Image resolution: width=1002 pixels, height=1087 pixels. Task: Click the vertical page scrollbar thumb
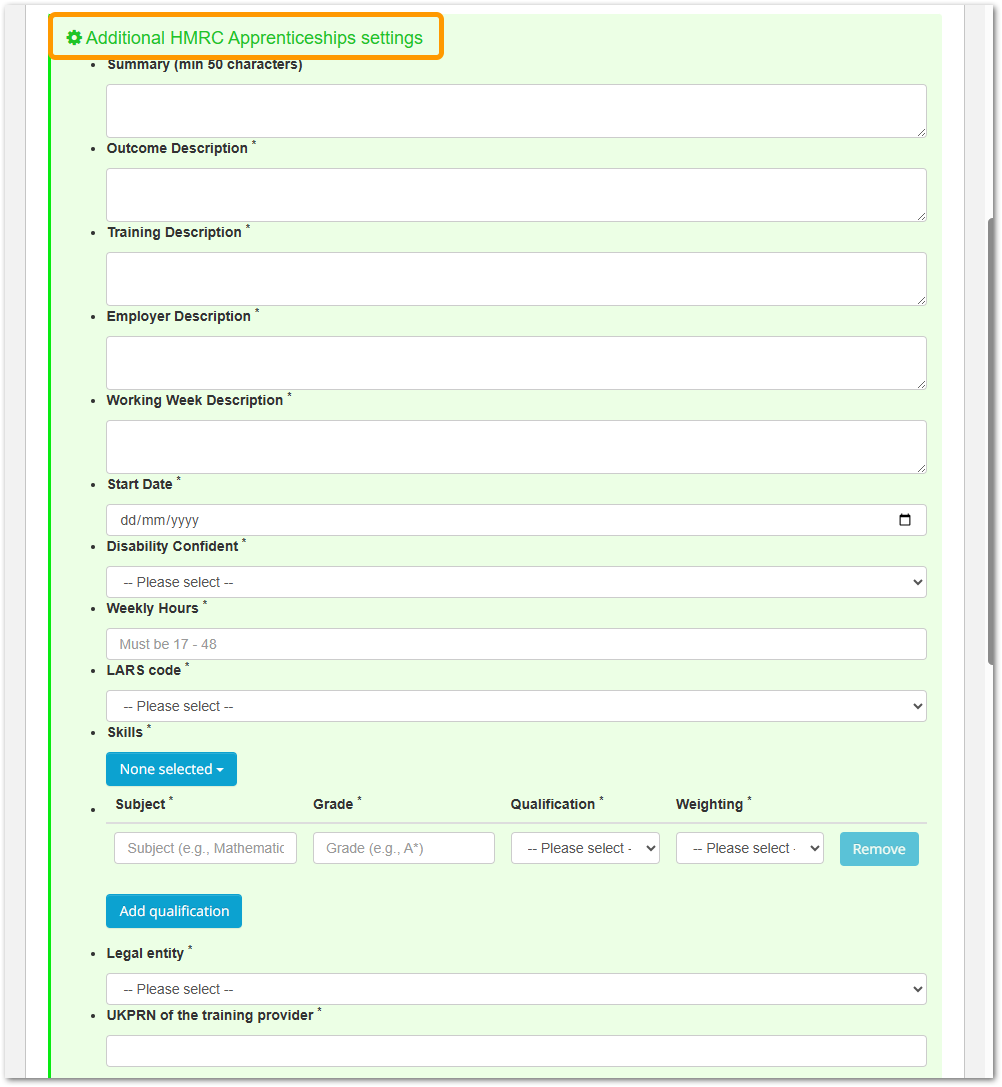click(x=991, y=442)
